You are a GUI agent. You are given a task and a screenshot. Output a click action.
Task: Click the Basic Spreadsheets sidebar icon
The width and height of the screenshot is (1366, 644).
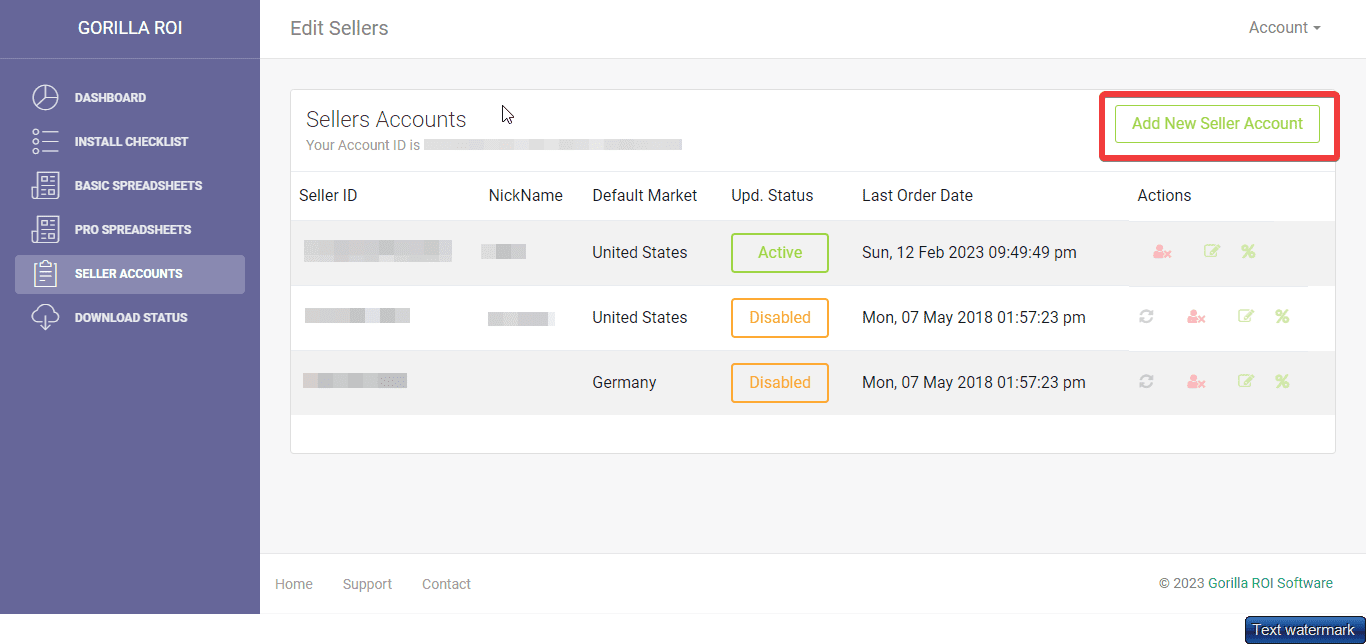[46, 186]
